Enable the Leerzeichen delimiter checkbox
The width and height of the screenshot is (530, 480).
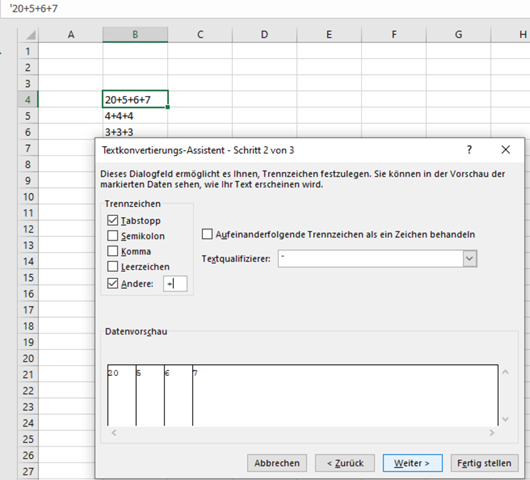pos(113,267)
